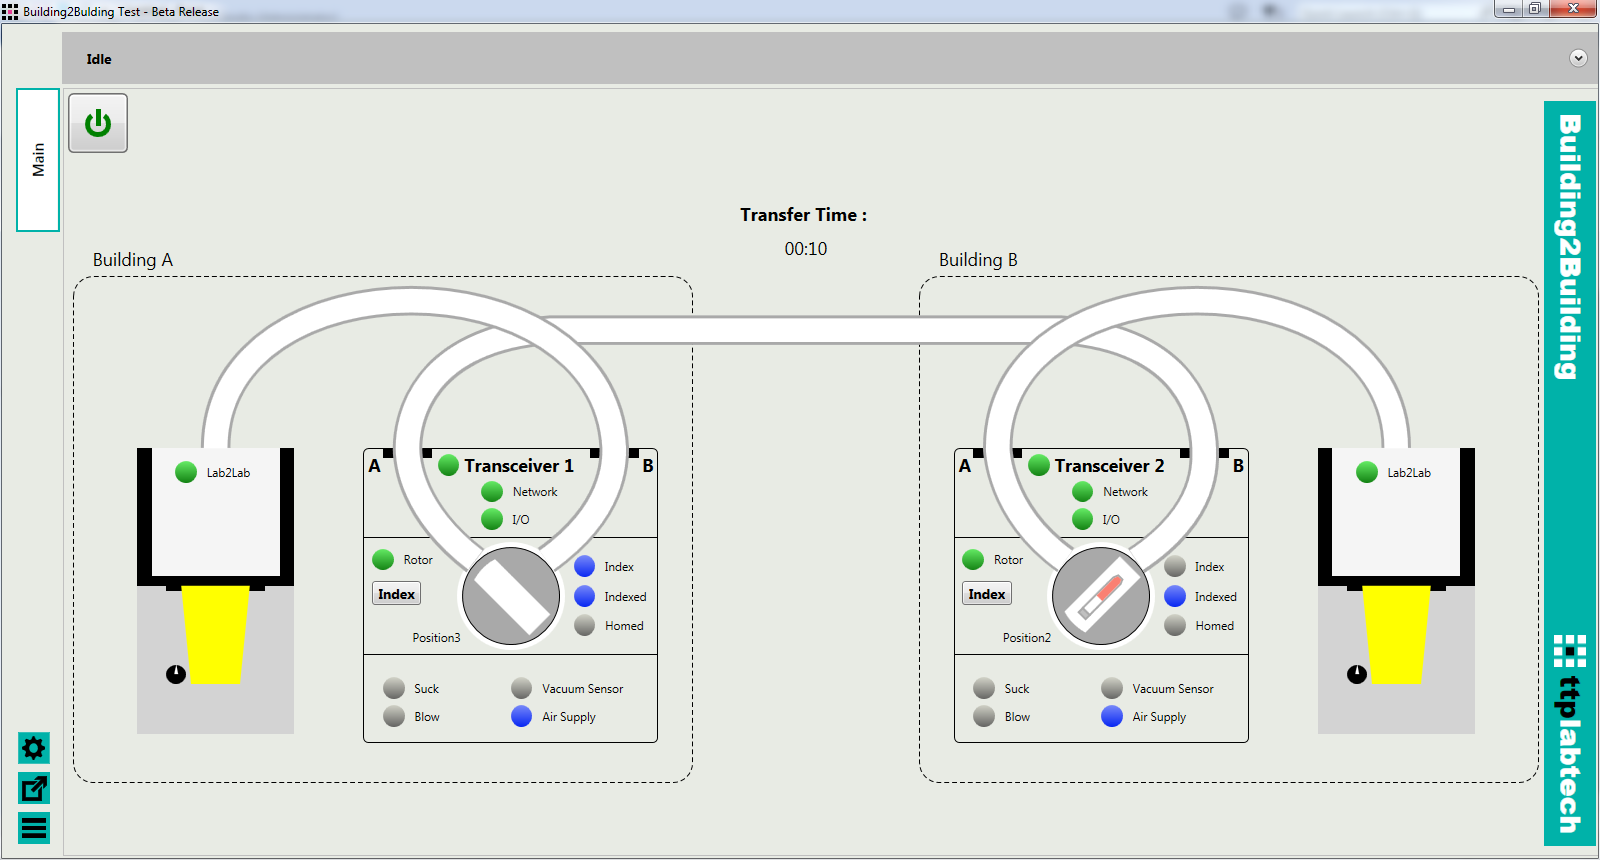This screenshot has height=860, width=1600.
Task: Select the Main side tab
Action: click(38, 160)
